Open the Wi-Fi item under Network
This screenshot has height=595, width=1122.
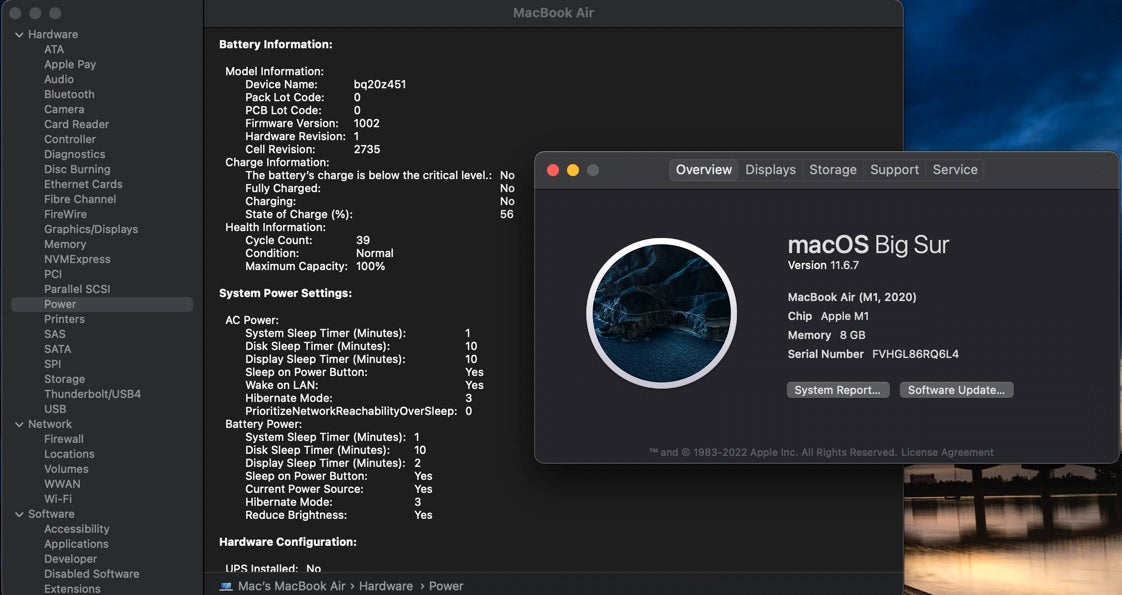tap(58, 499)
